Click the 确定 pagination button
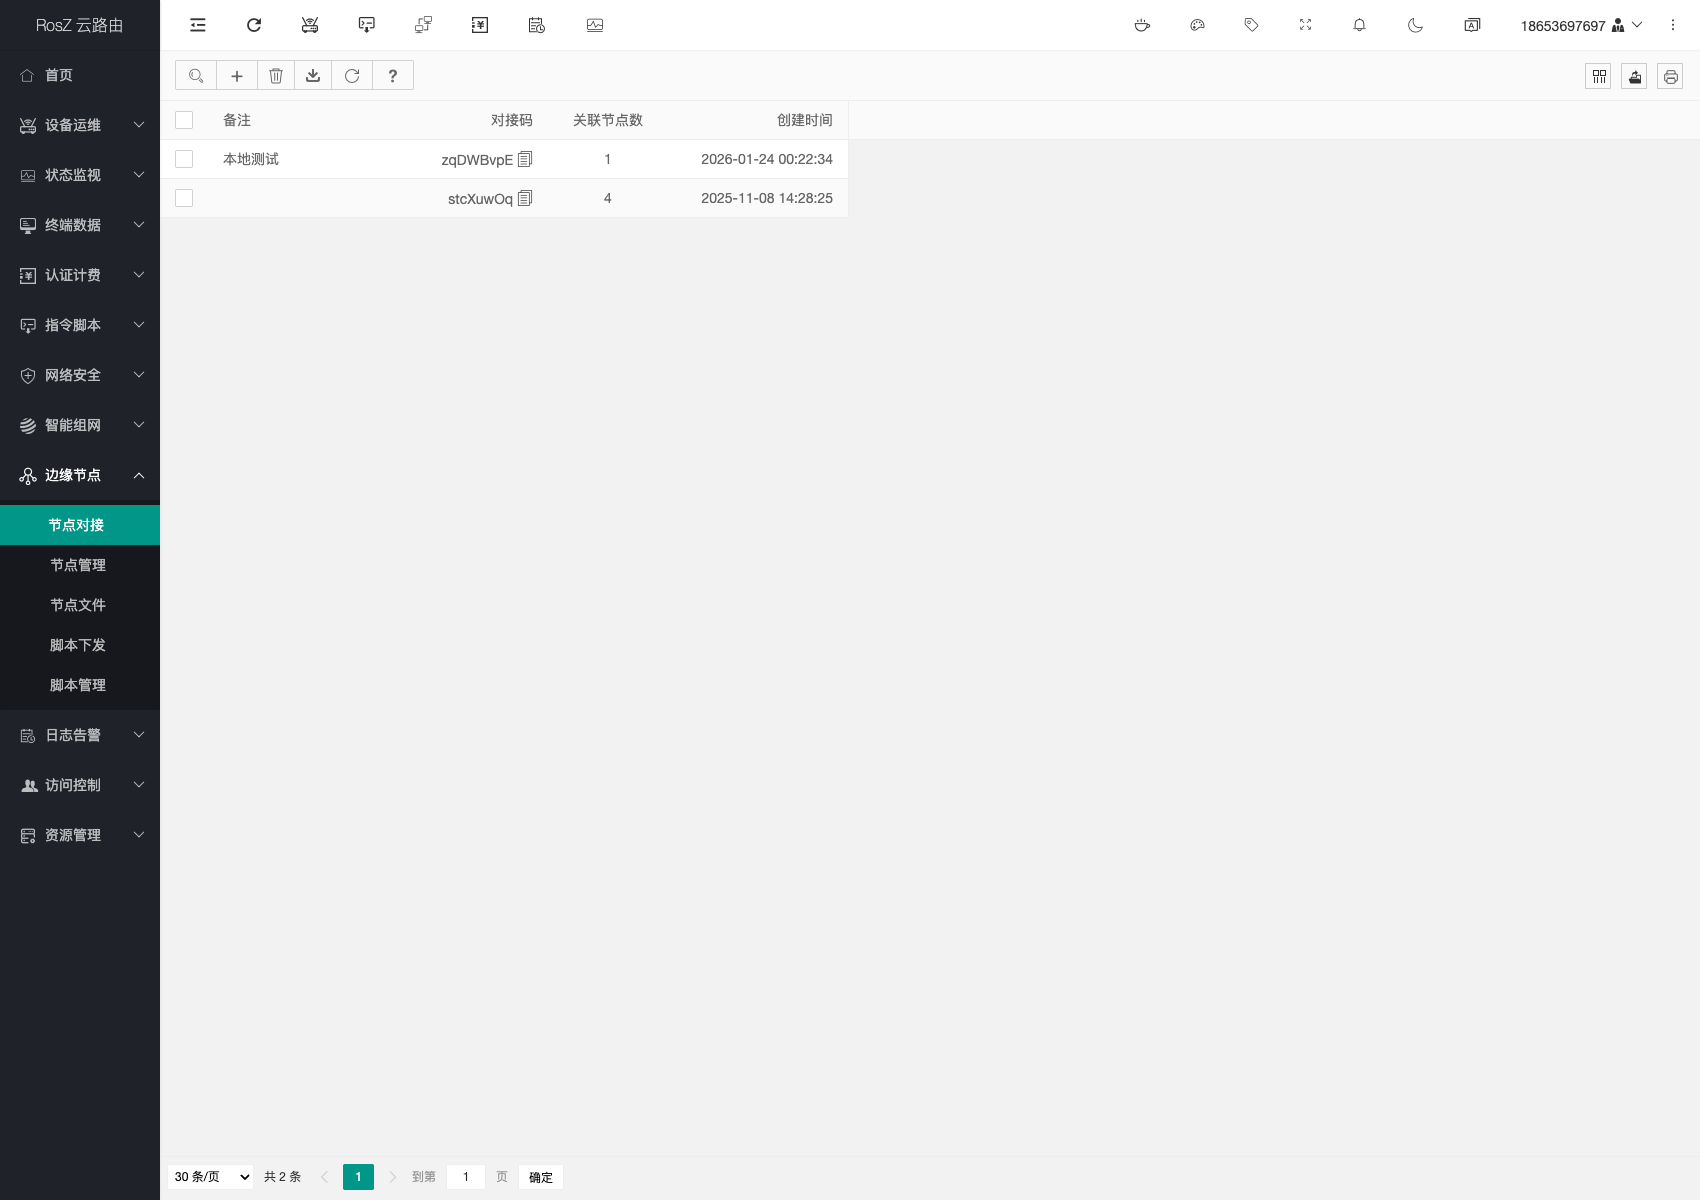This screenshot has width=1700, height=1200. [541, 1177]
